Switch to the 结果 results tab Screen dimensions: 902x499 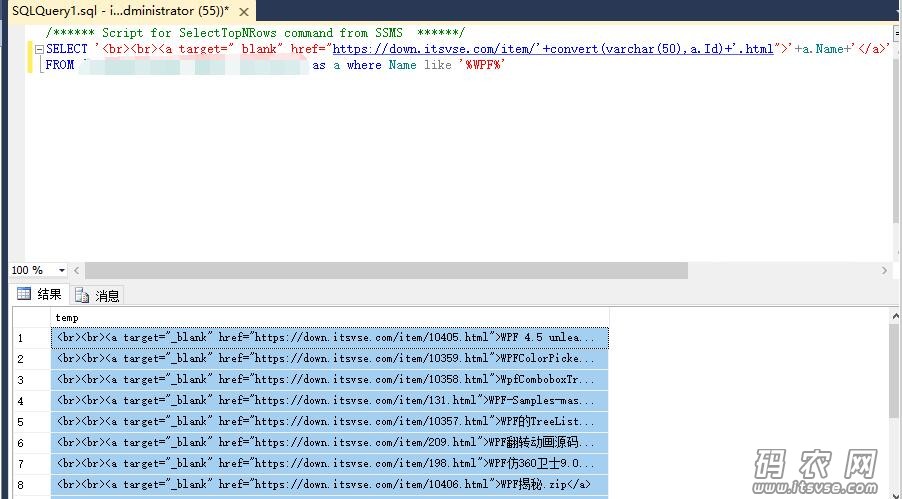pos(40,295)
